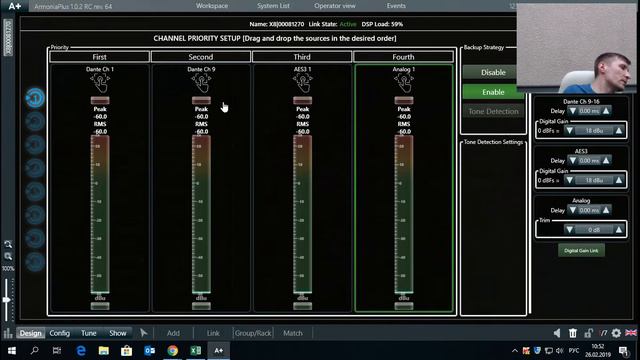The image size is (640, 360).
Task: Open Excel from the taskbar
Action: click(196, 351)
